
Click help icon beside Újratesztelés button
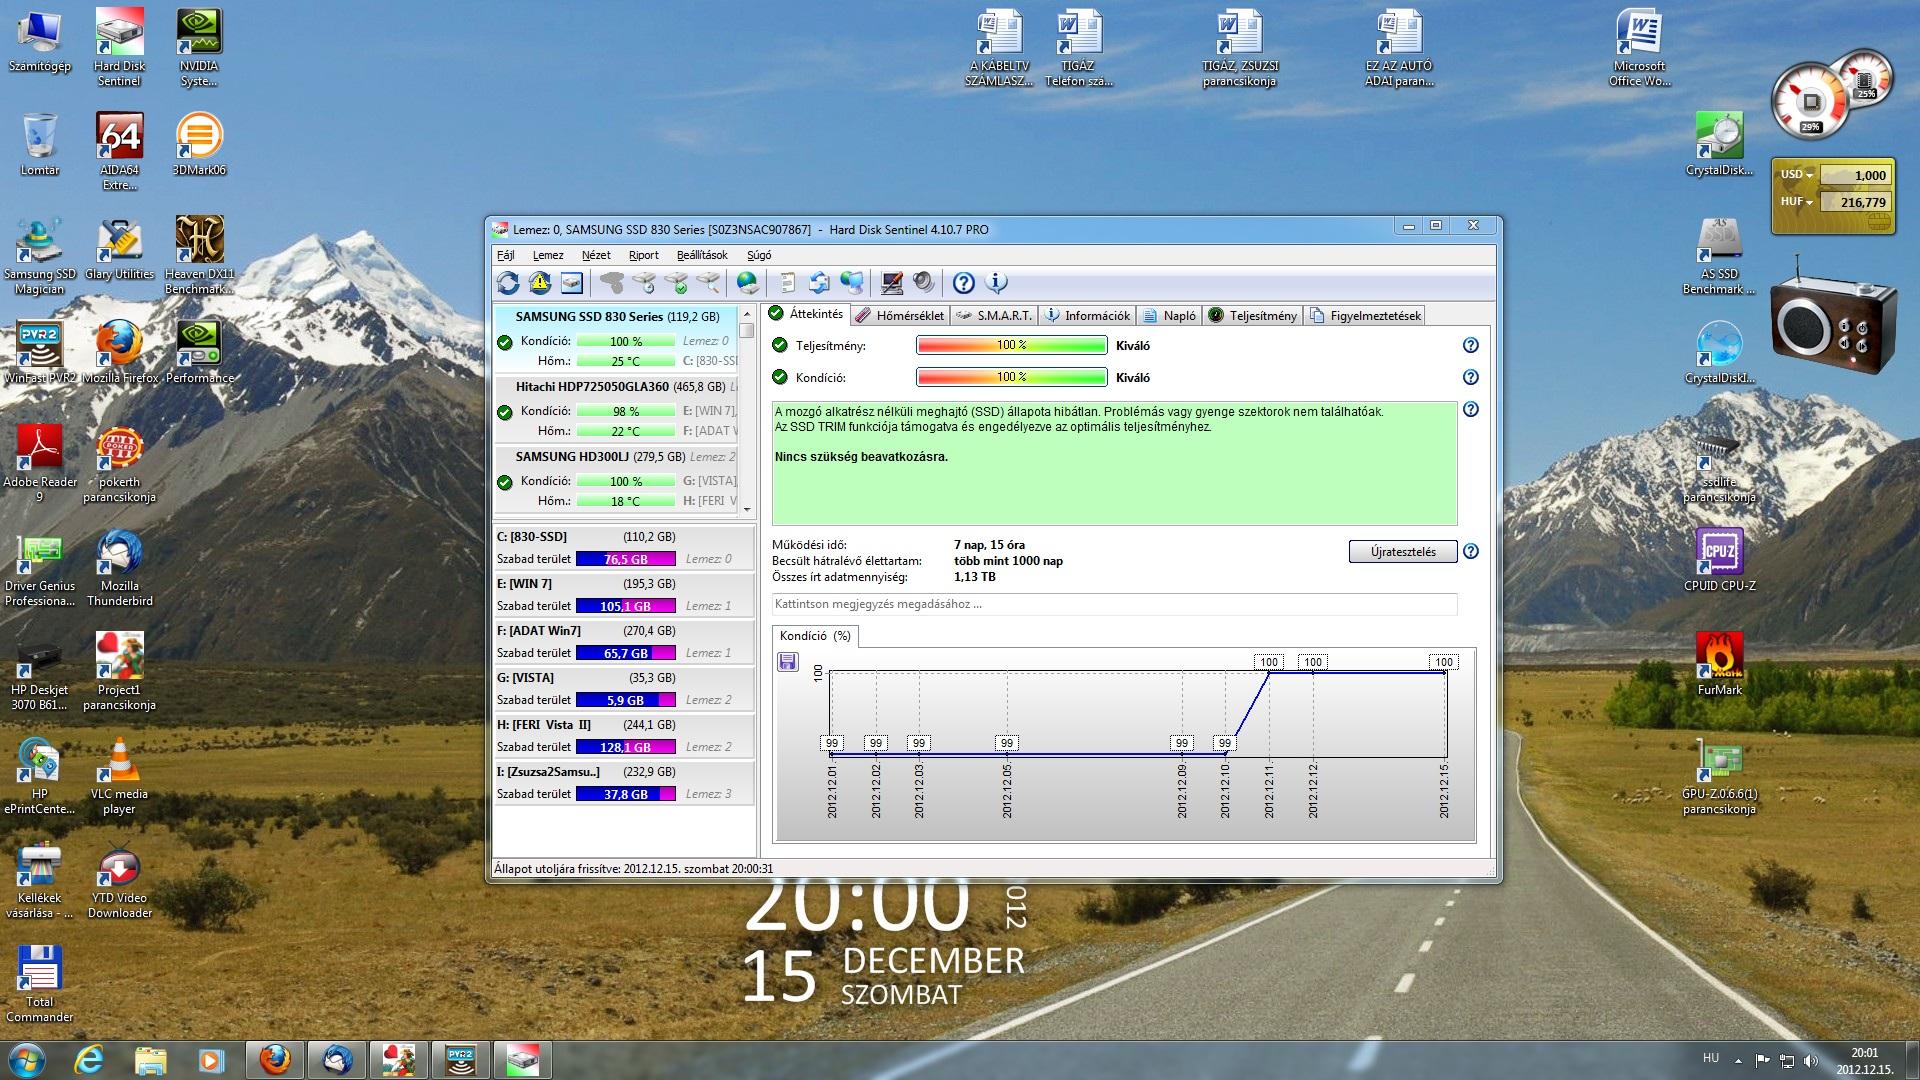[1470, 551]
